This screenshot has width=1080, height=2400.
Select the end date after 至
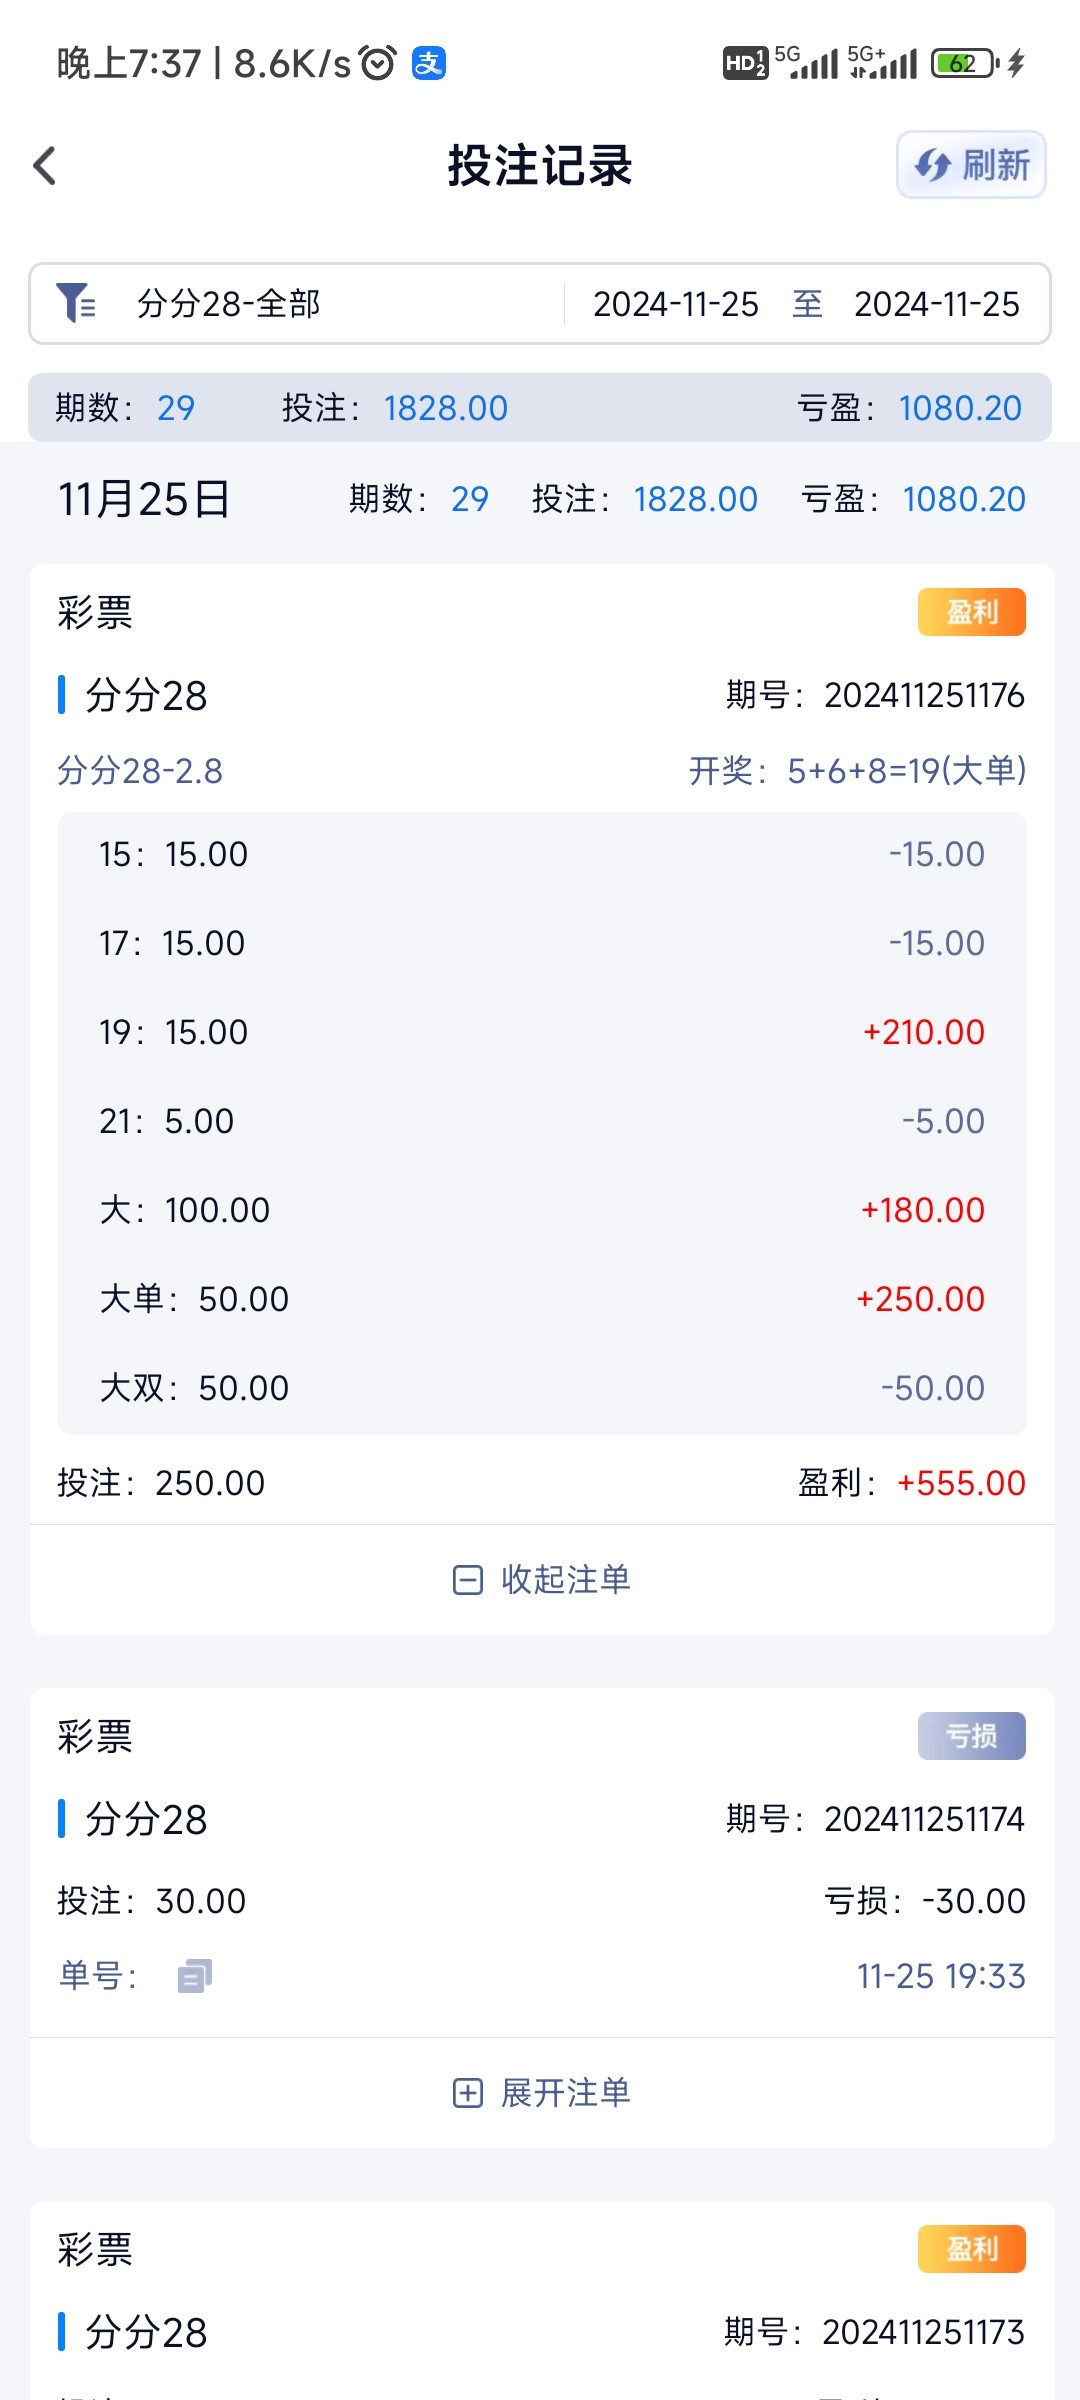point(936,304)
